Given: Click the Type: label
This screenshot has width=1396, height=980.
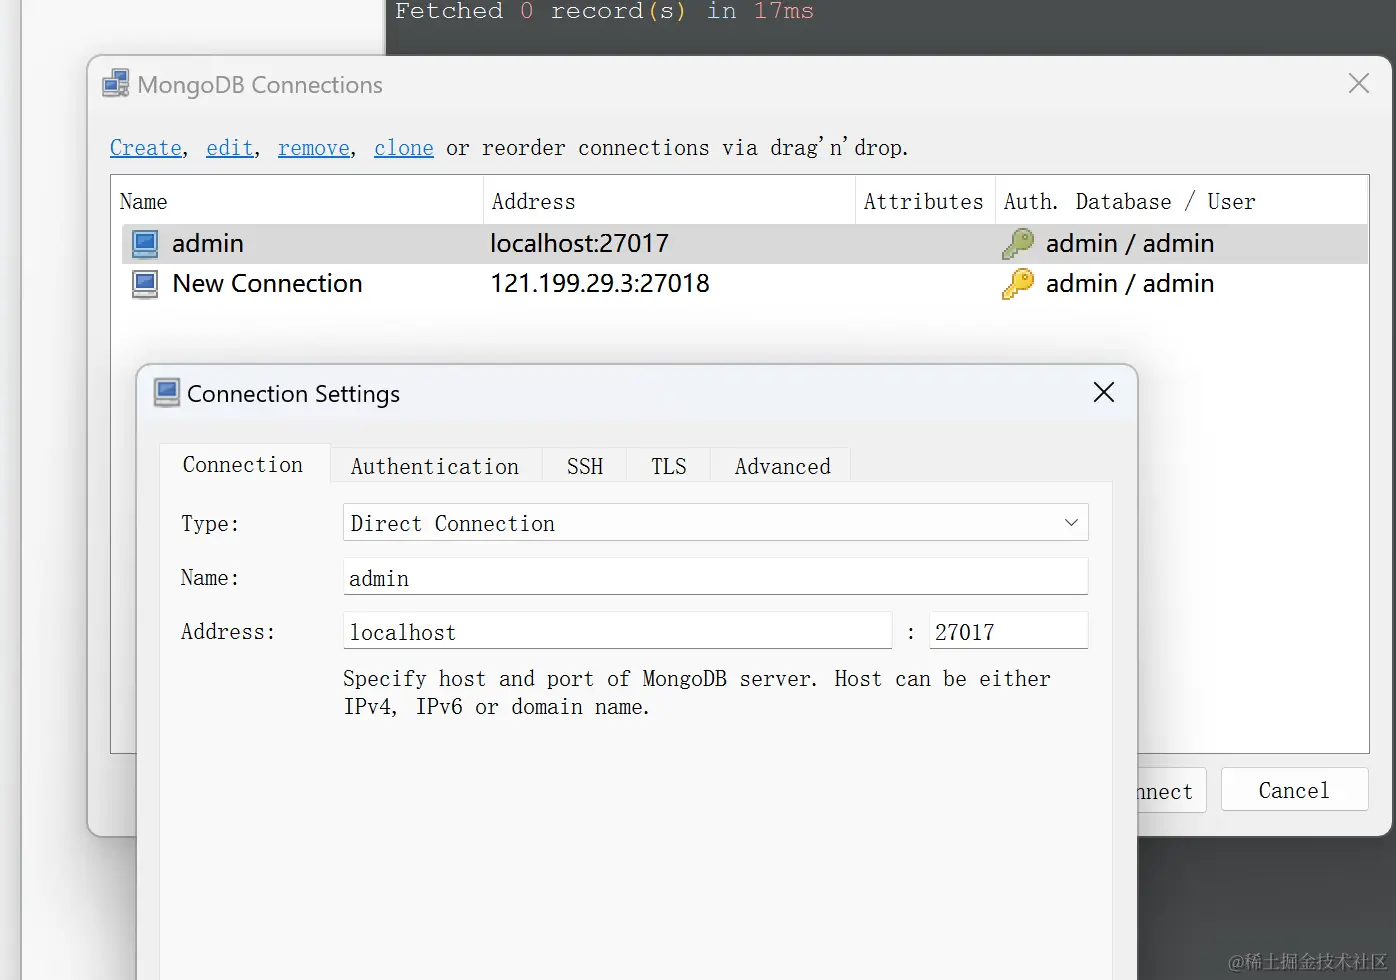Looking at the screenshot, I should 210,524.
